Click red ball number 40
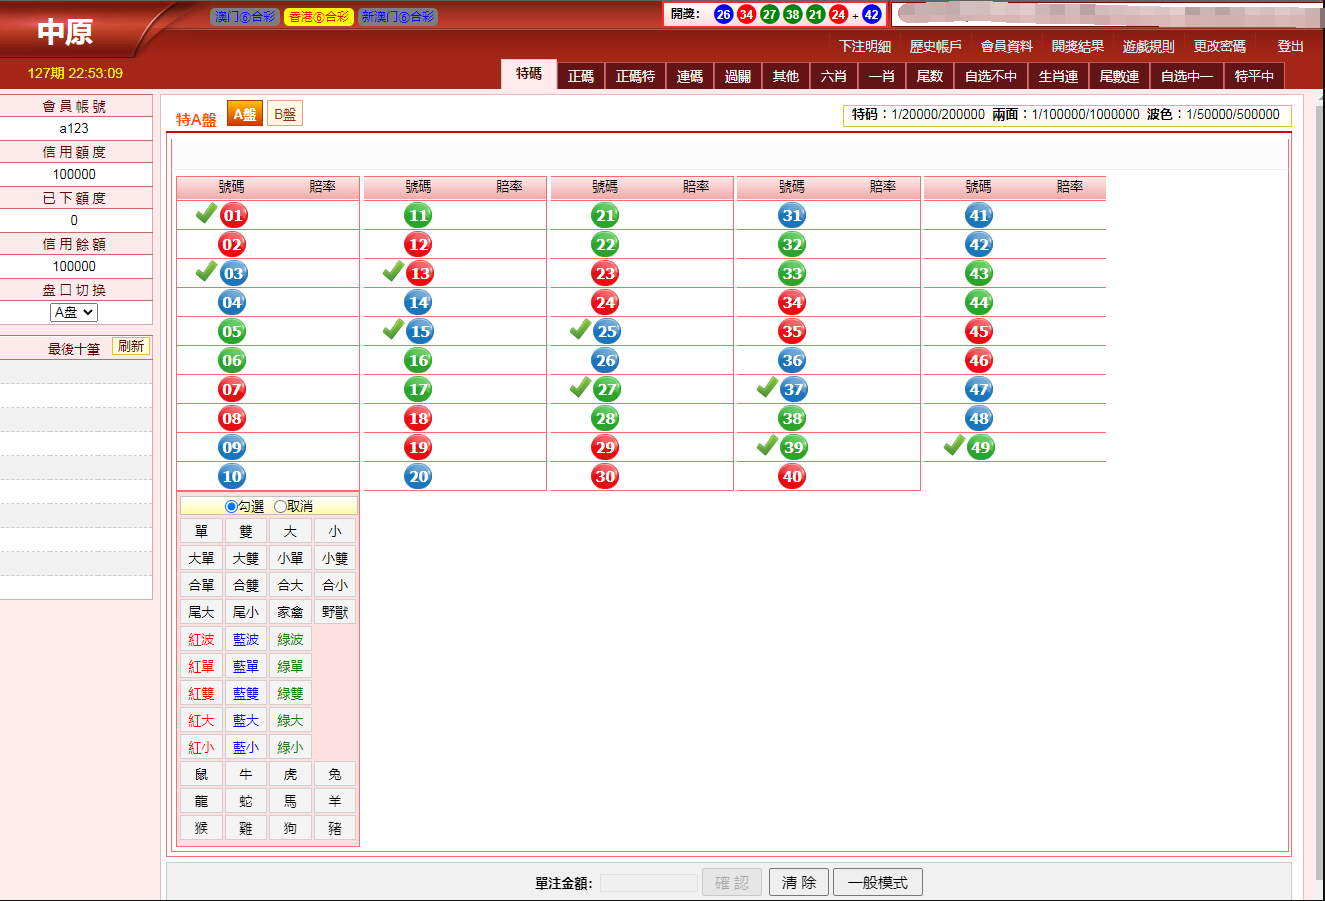This screenshot has width=1325, height=901. pyautogui.click(x=793, y=477)
